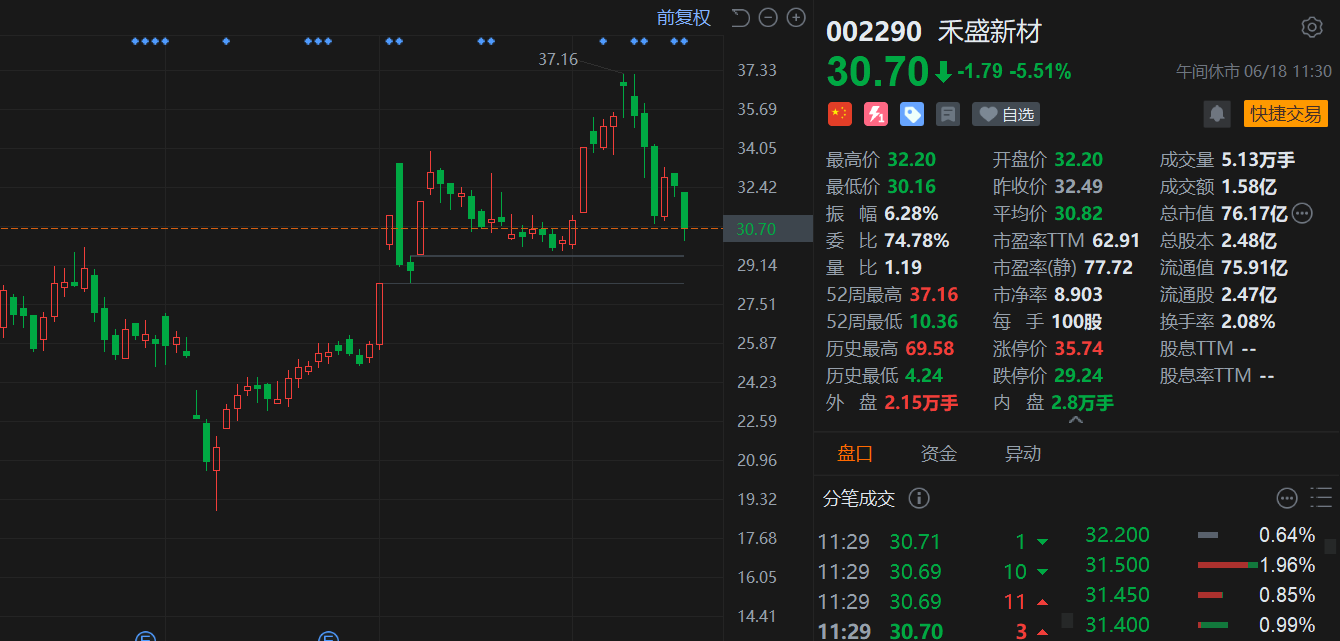Switch to the 资金 tab

click(939, 454)
